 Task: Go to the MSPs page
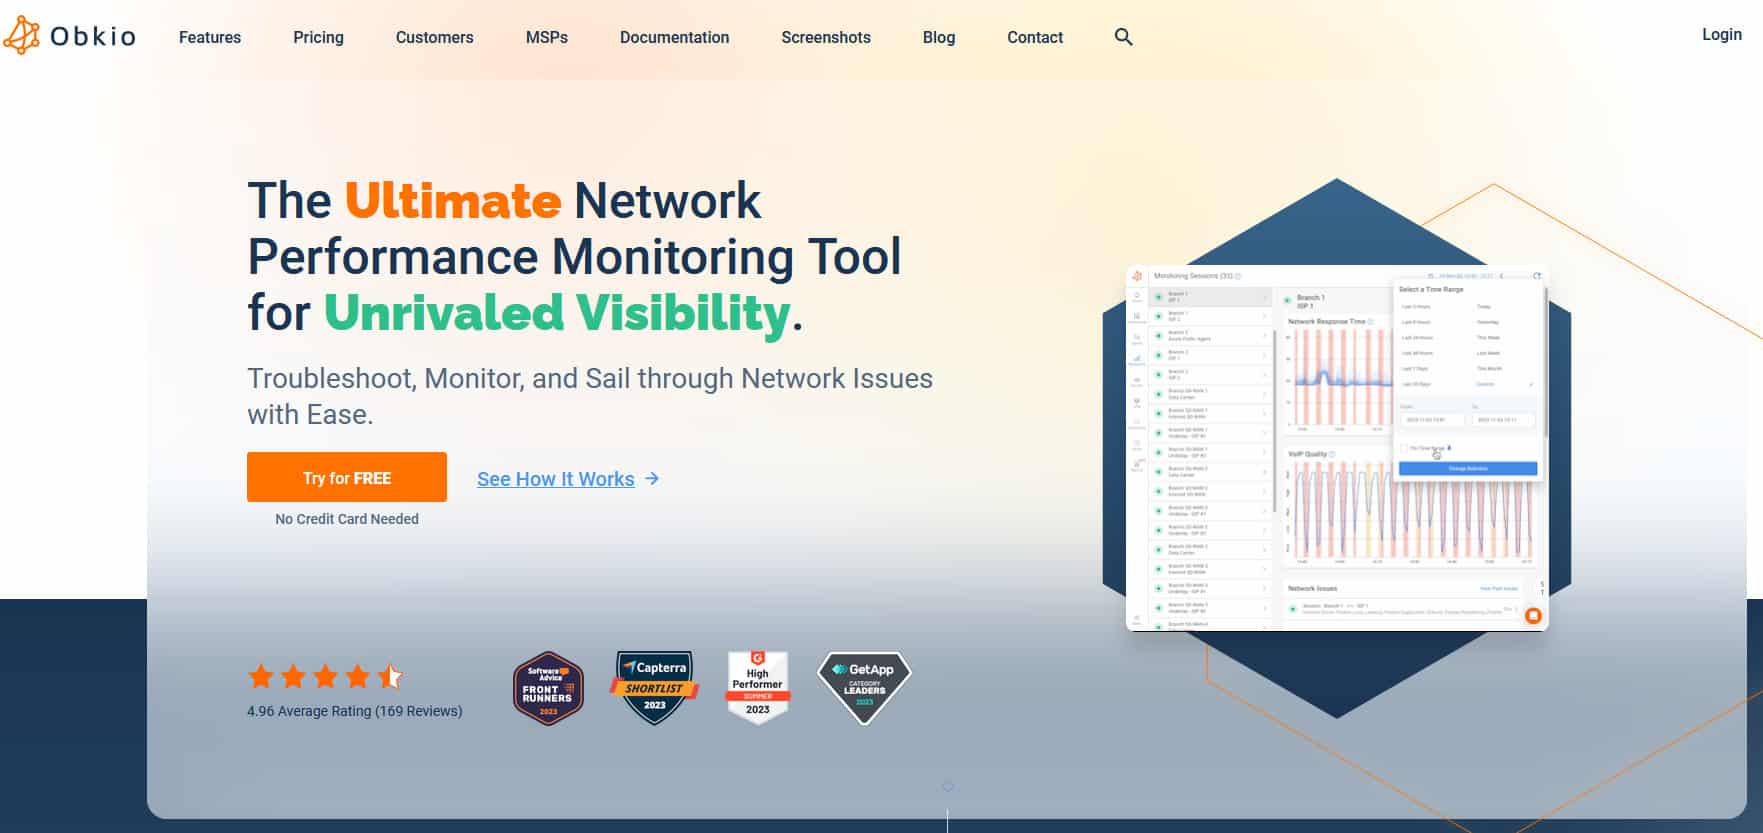click(x=547, y=37)
